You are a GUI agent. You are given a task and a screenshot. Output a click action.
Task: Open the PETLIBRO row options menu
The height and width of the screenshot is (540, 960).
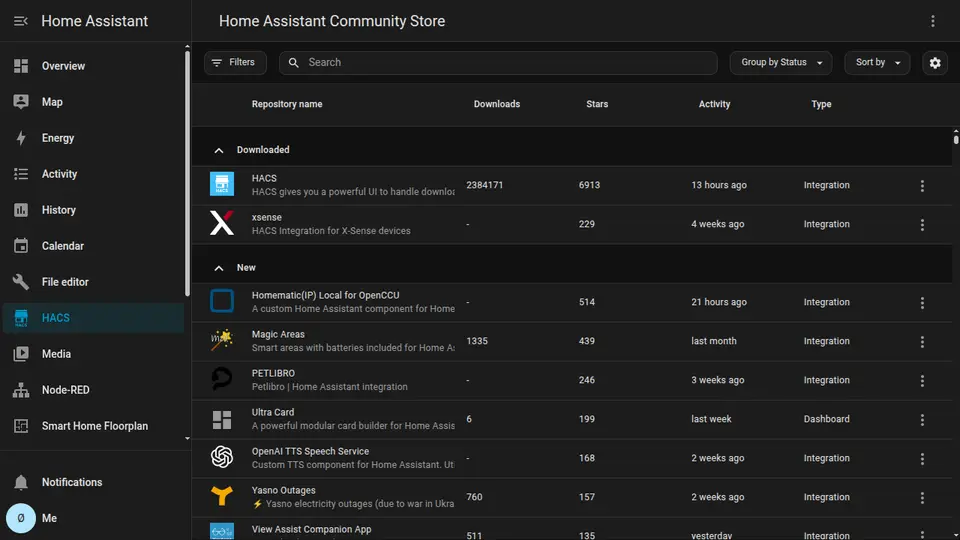pos(922,381)
